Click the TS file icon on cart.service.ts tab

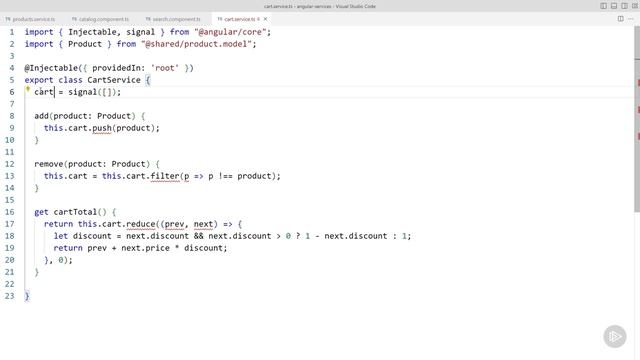point(220,19)
